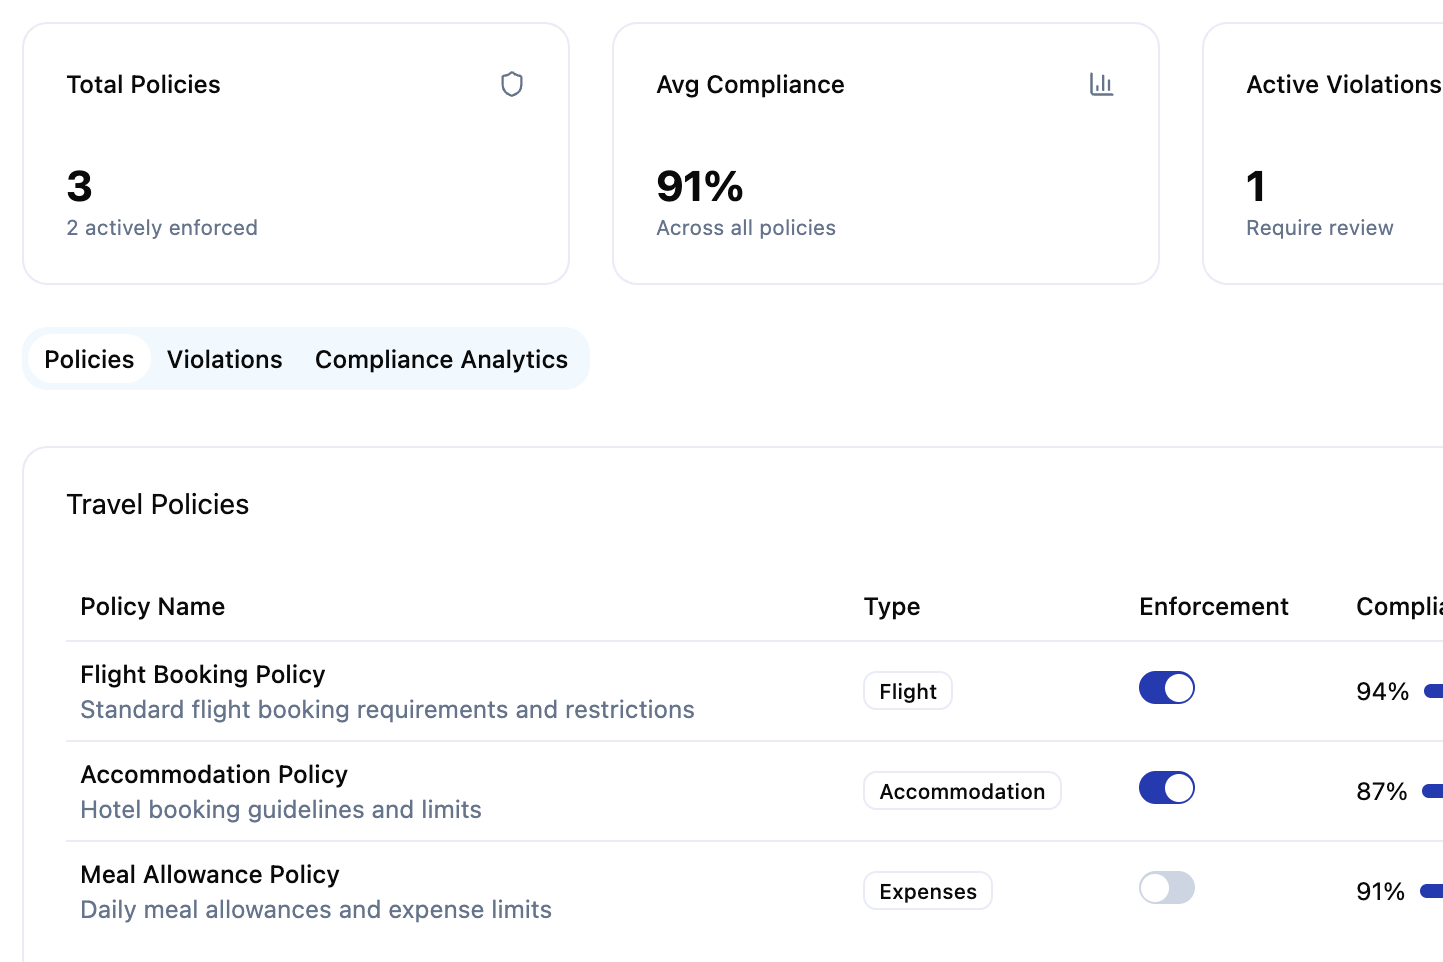This screenshot has width=1443, height=962.
Task: Click the Flight Booking Policy compliance bar
Action: coord(1433,691)
